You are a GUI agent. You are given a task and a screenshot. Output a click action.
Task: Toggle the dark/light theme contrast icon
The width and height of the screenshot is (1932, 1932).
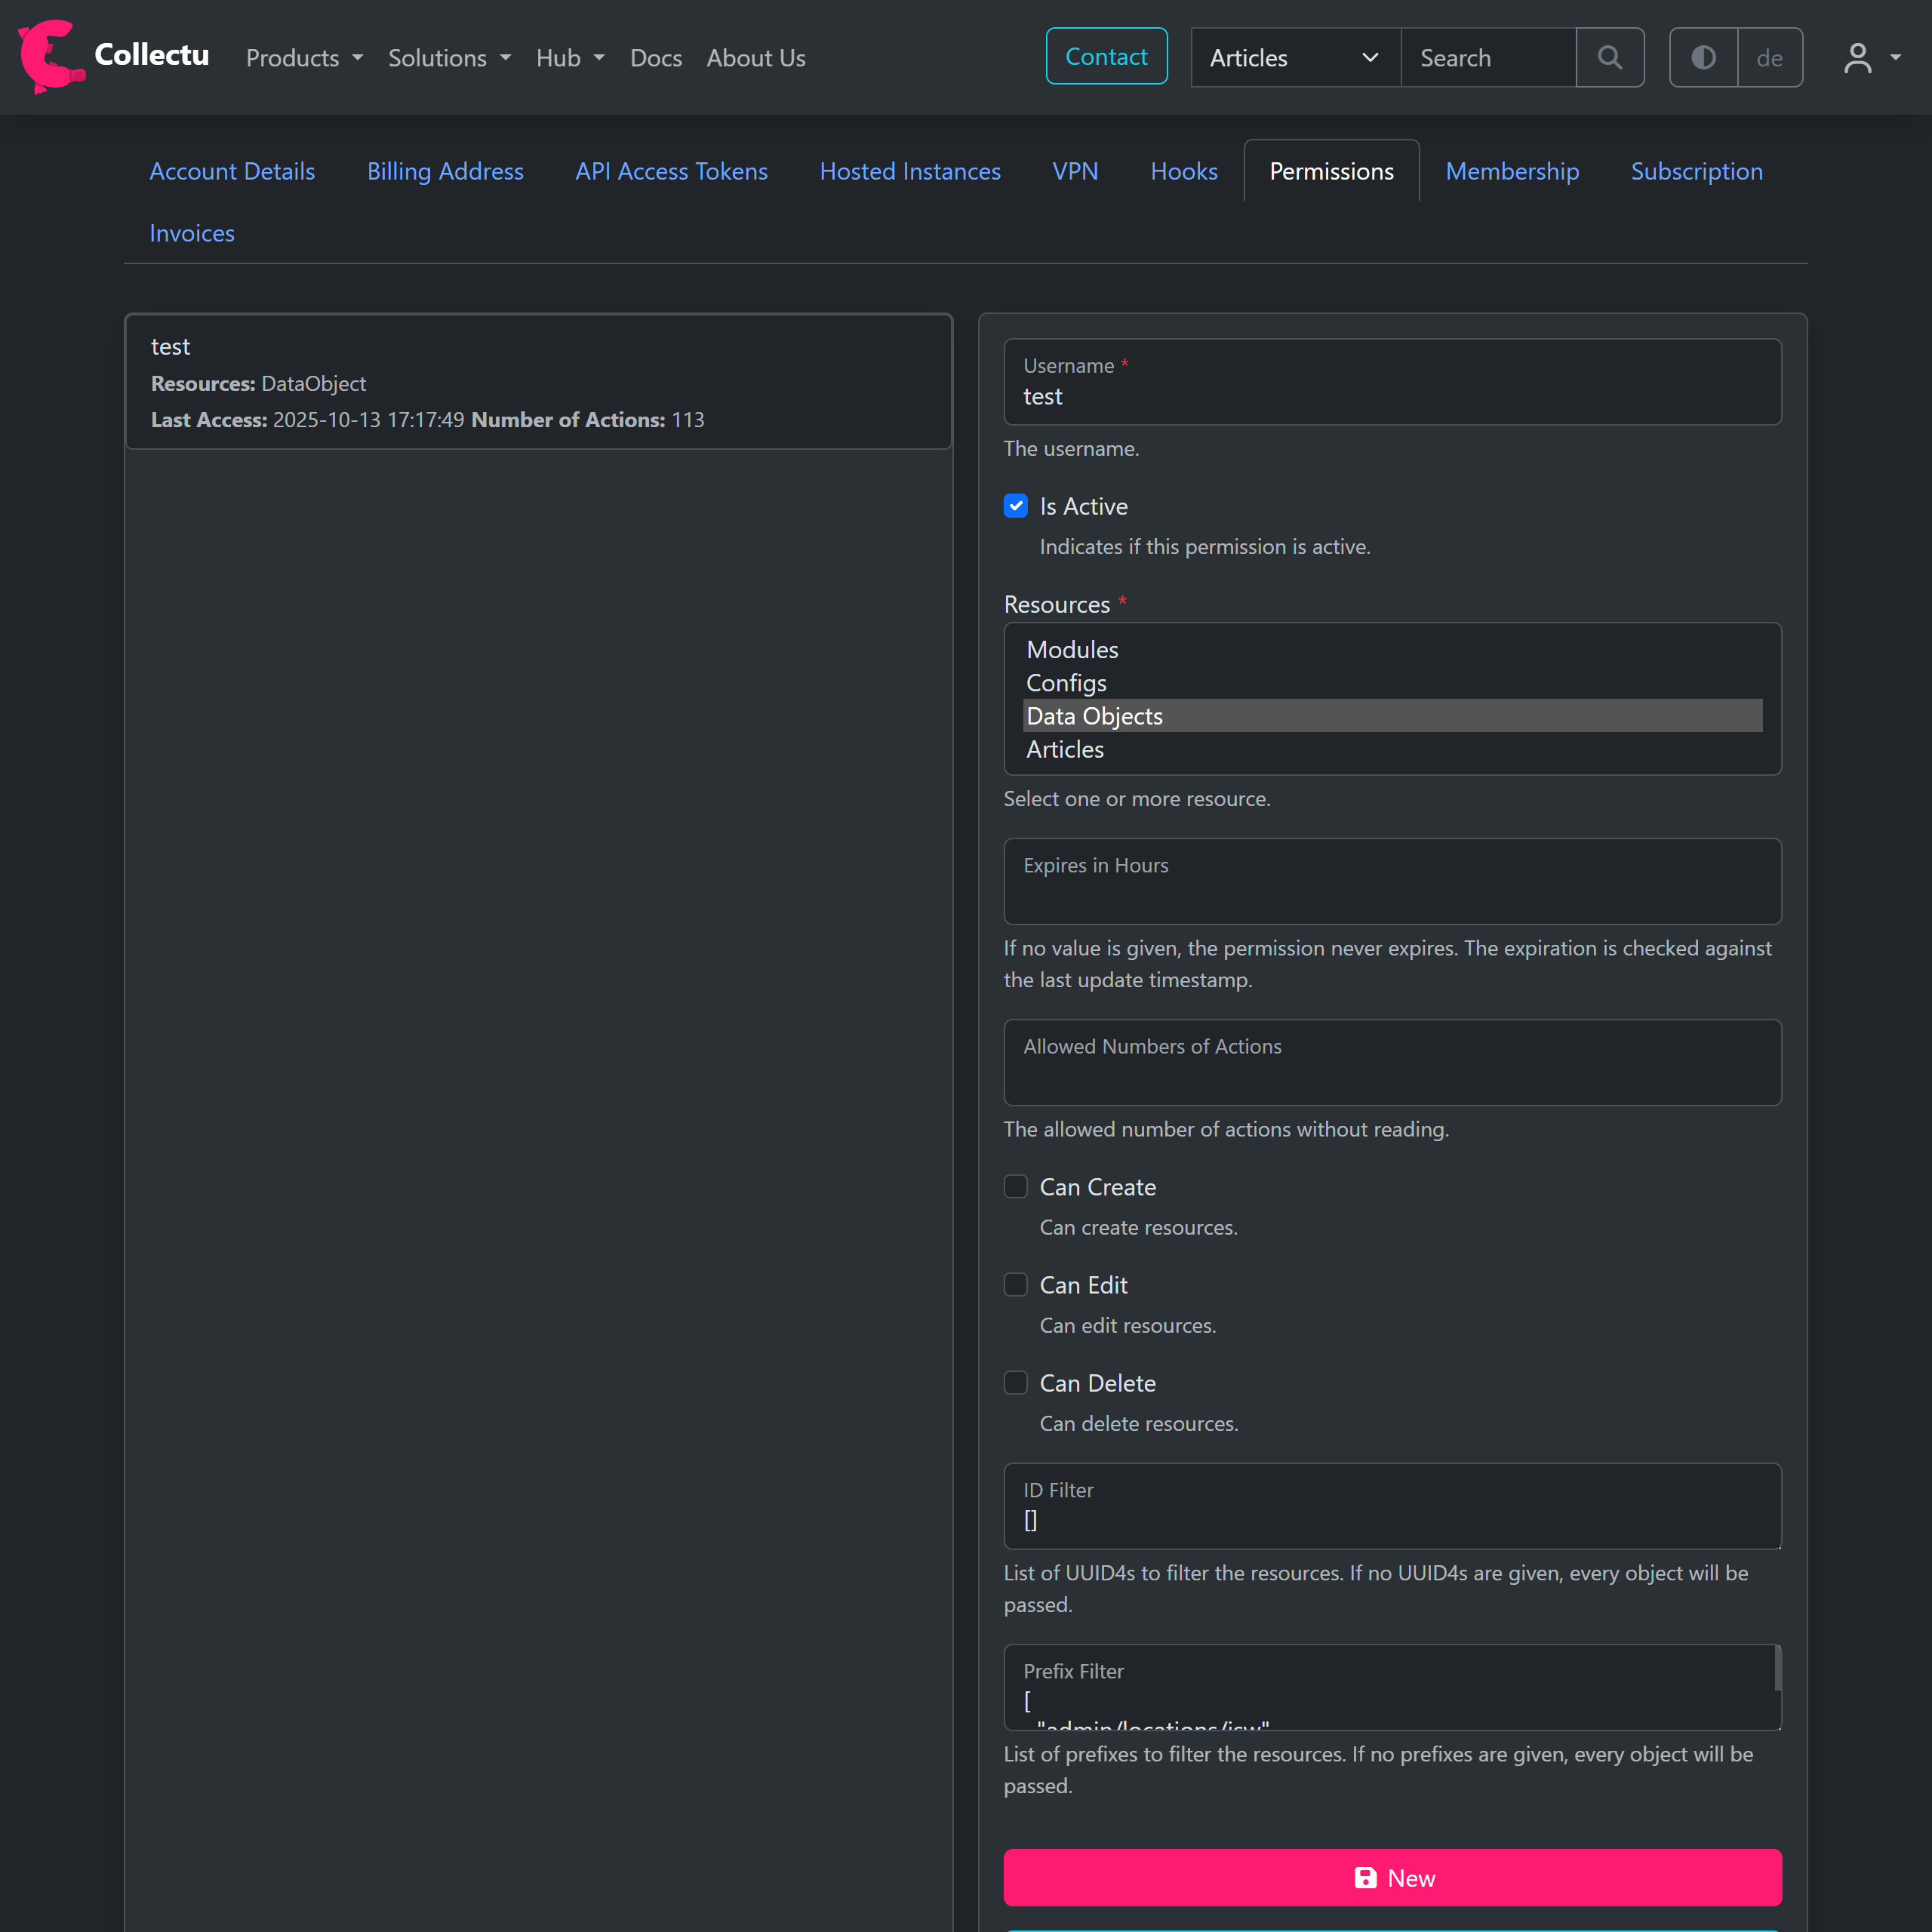1703,57
